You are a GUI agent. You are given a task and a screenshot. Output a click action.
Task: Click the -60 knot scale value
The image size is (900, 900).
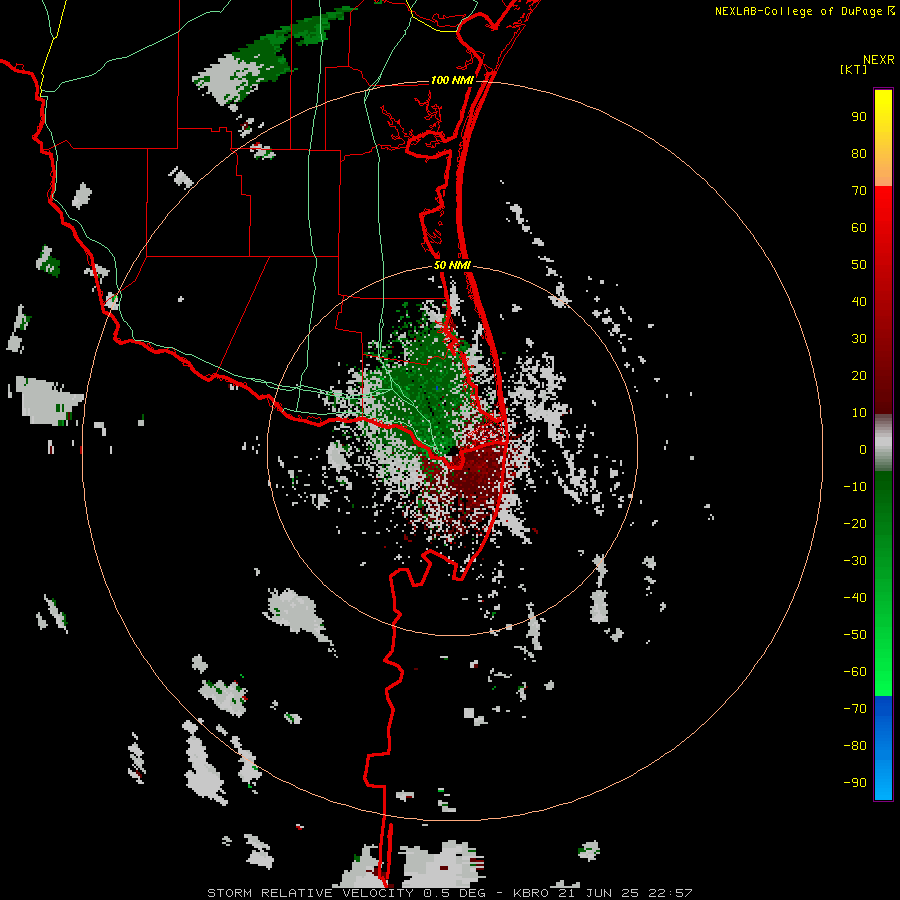[855, 672]
